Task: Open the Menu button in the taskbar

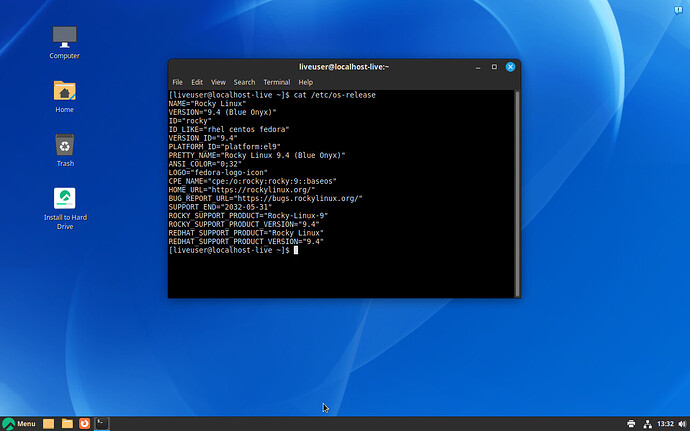Action: coord(19,424)
